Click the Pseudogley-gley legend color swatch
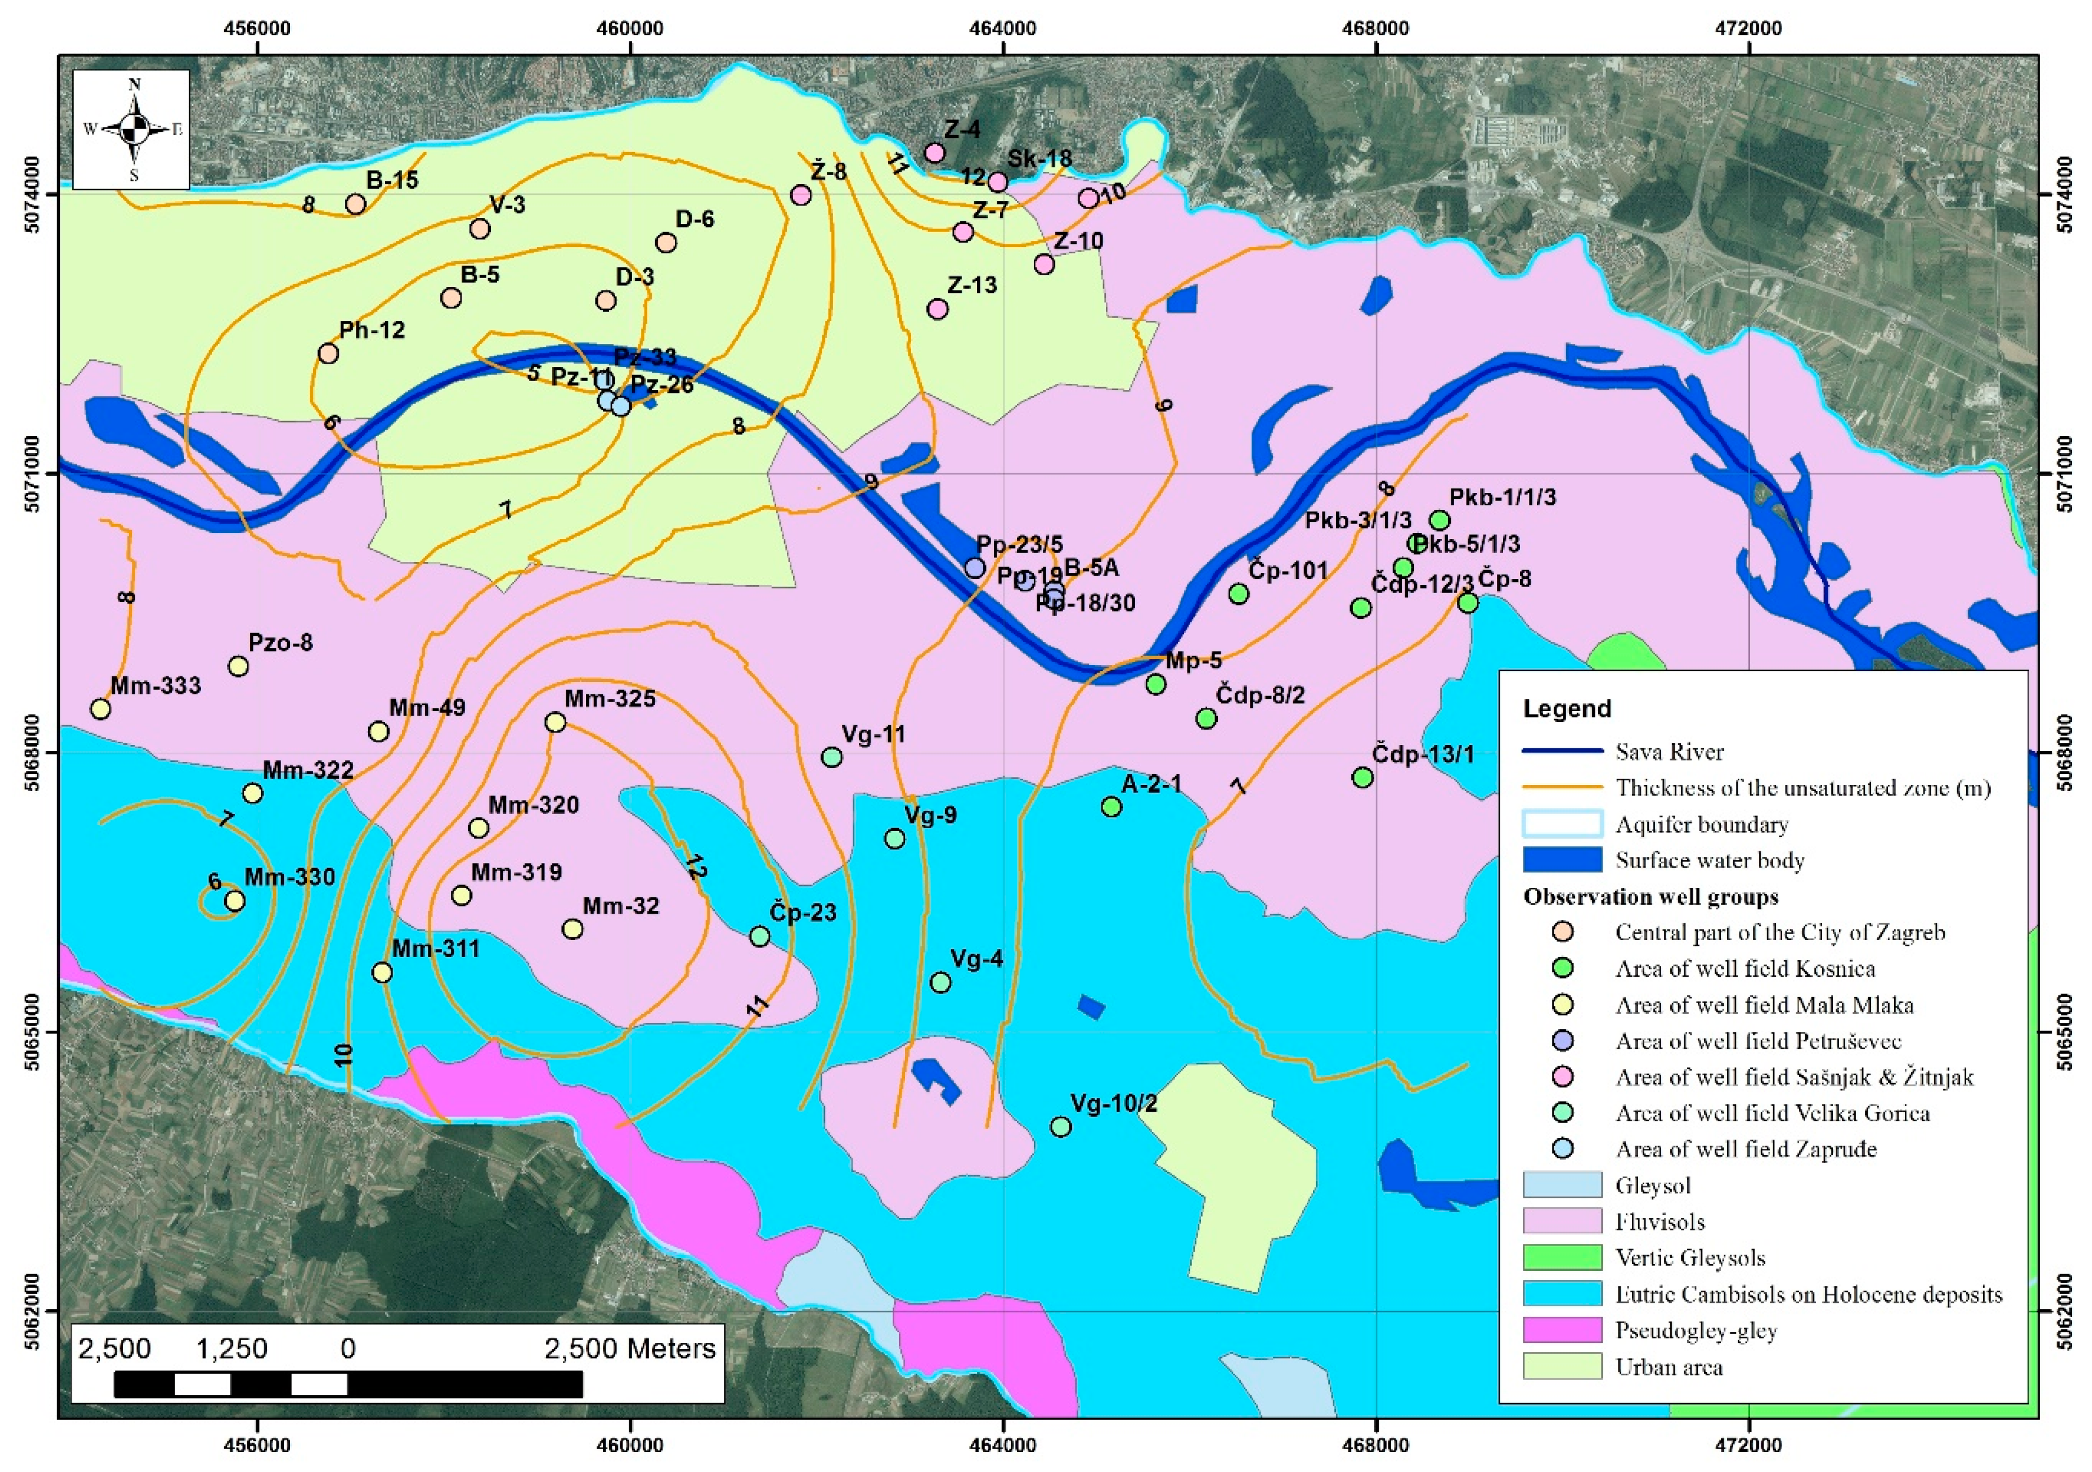 pyautogui.click(x=1562, y=1330)
